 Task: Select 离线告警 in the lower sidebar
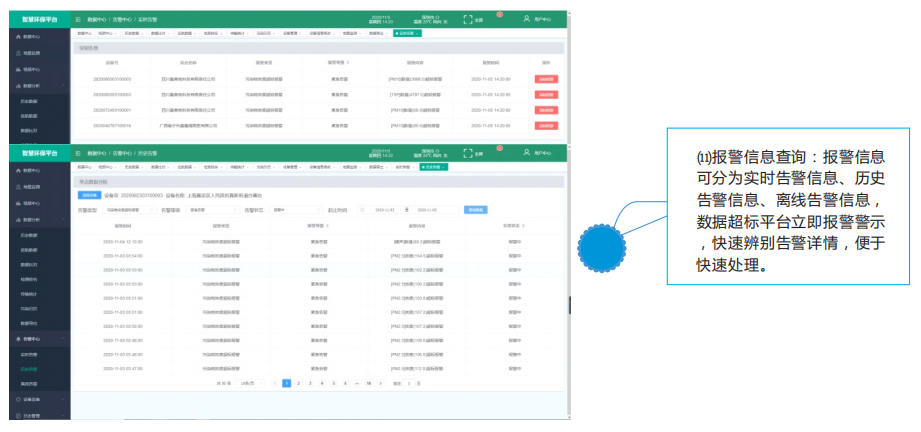pyautogui.click(x=30, y=383)
